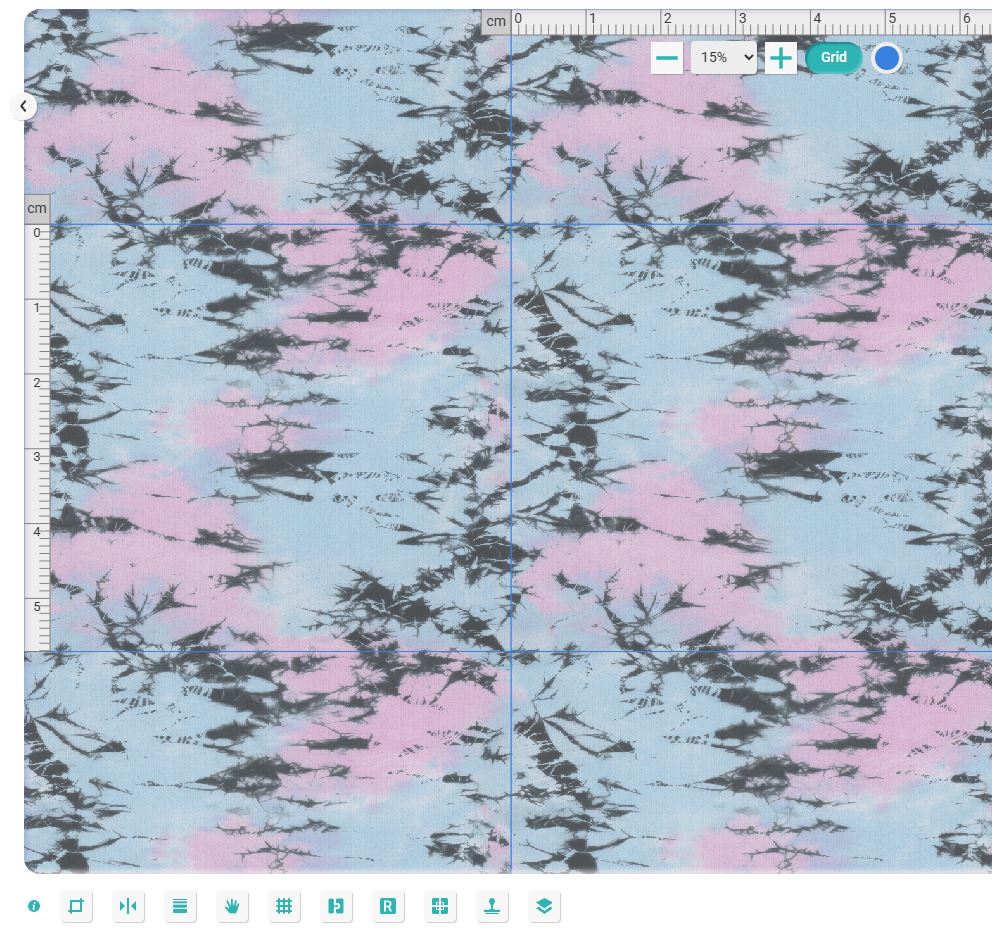This screenshot has height=931, width=992.
Task: Click the mirror flip tool icon
Action: pyautogui.click(x=128, y=906)
